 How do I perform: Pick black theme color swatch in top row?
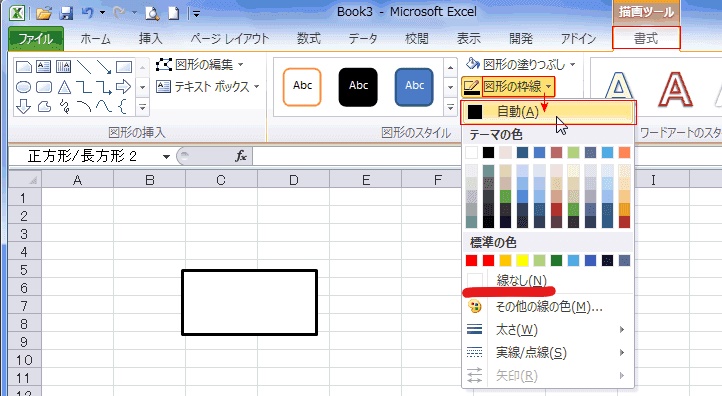(489, 152)
